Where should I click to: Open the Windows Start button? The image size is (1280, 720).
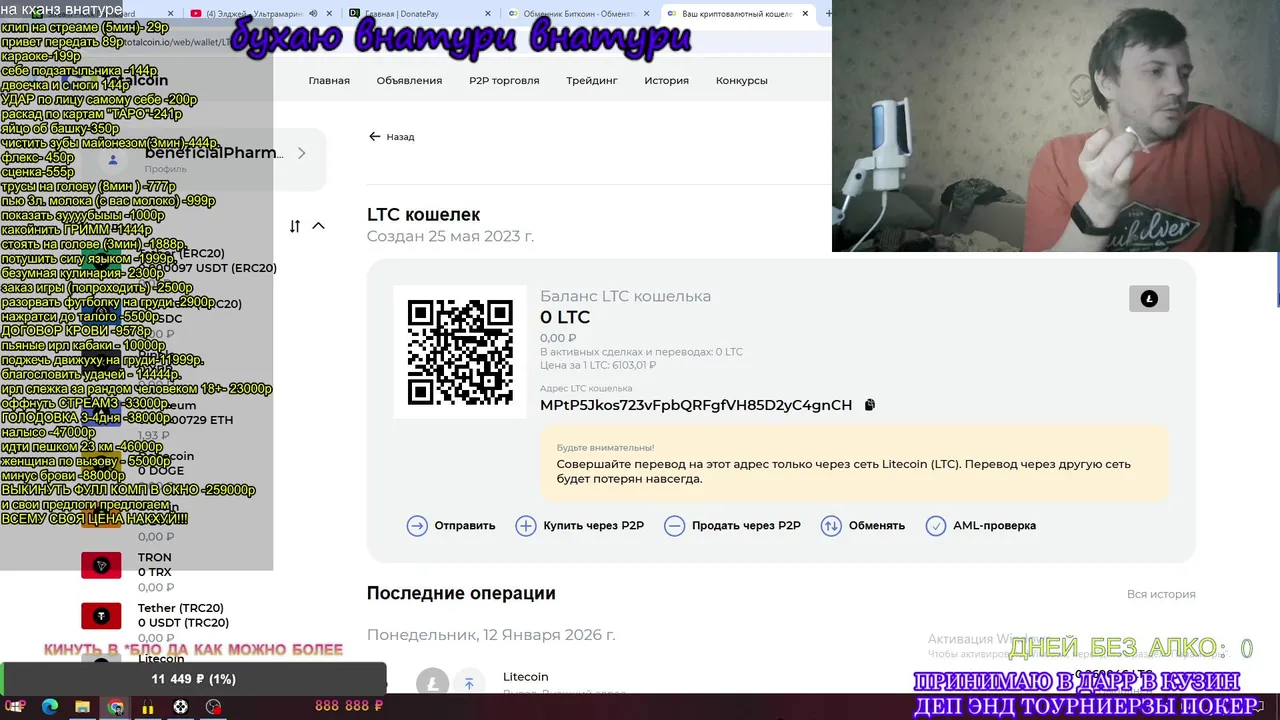point(16,706)
